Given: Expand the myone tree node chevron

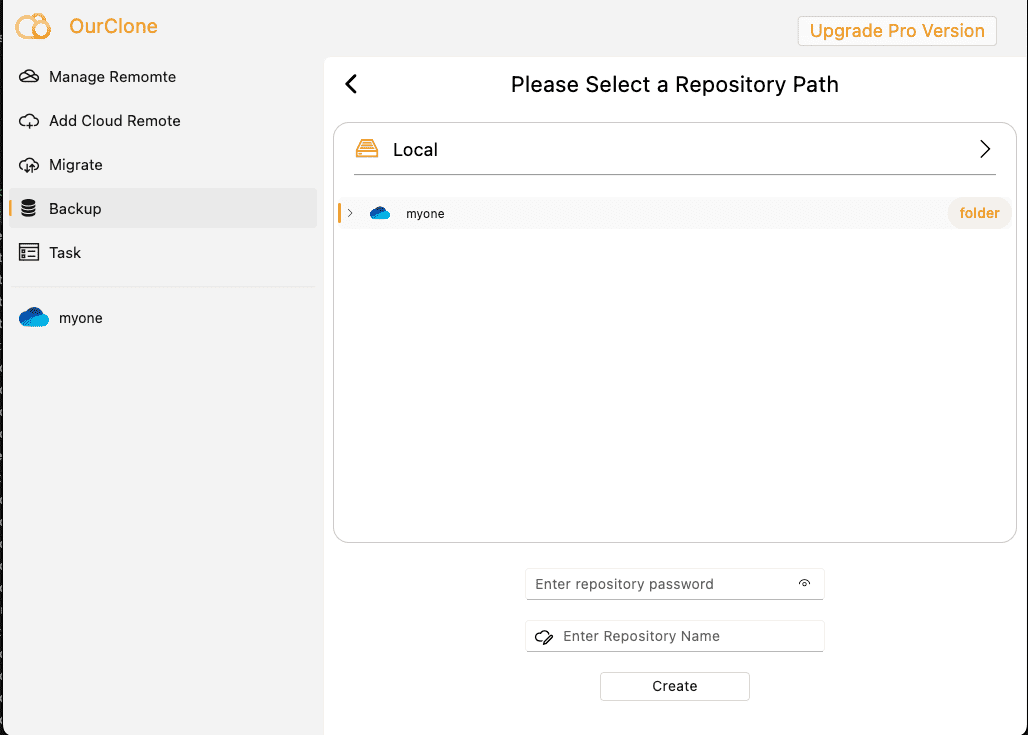Looking at the screenshot, I should coord(350,213).
